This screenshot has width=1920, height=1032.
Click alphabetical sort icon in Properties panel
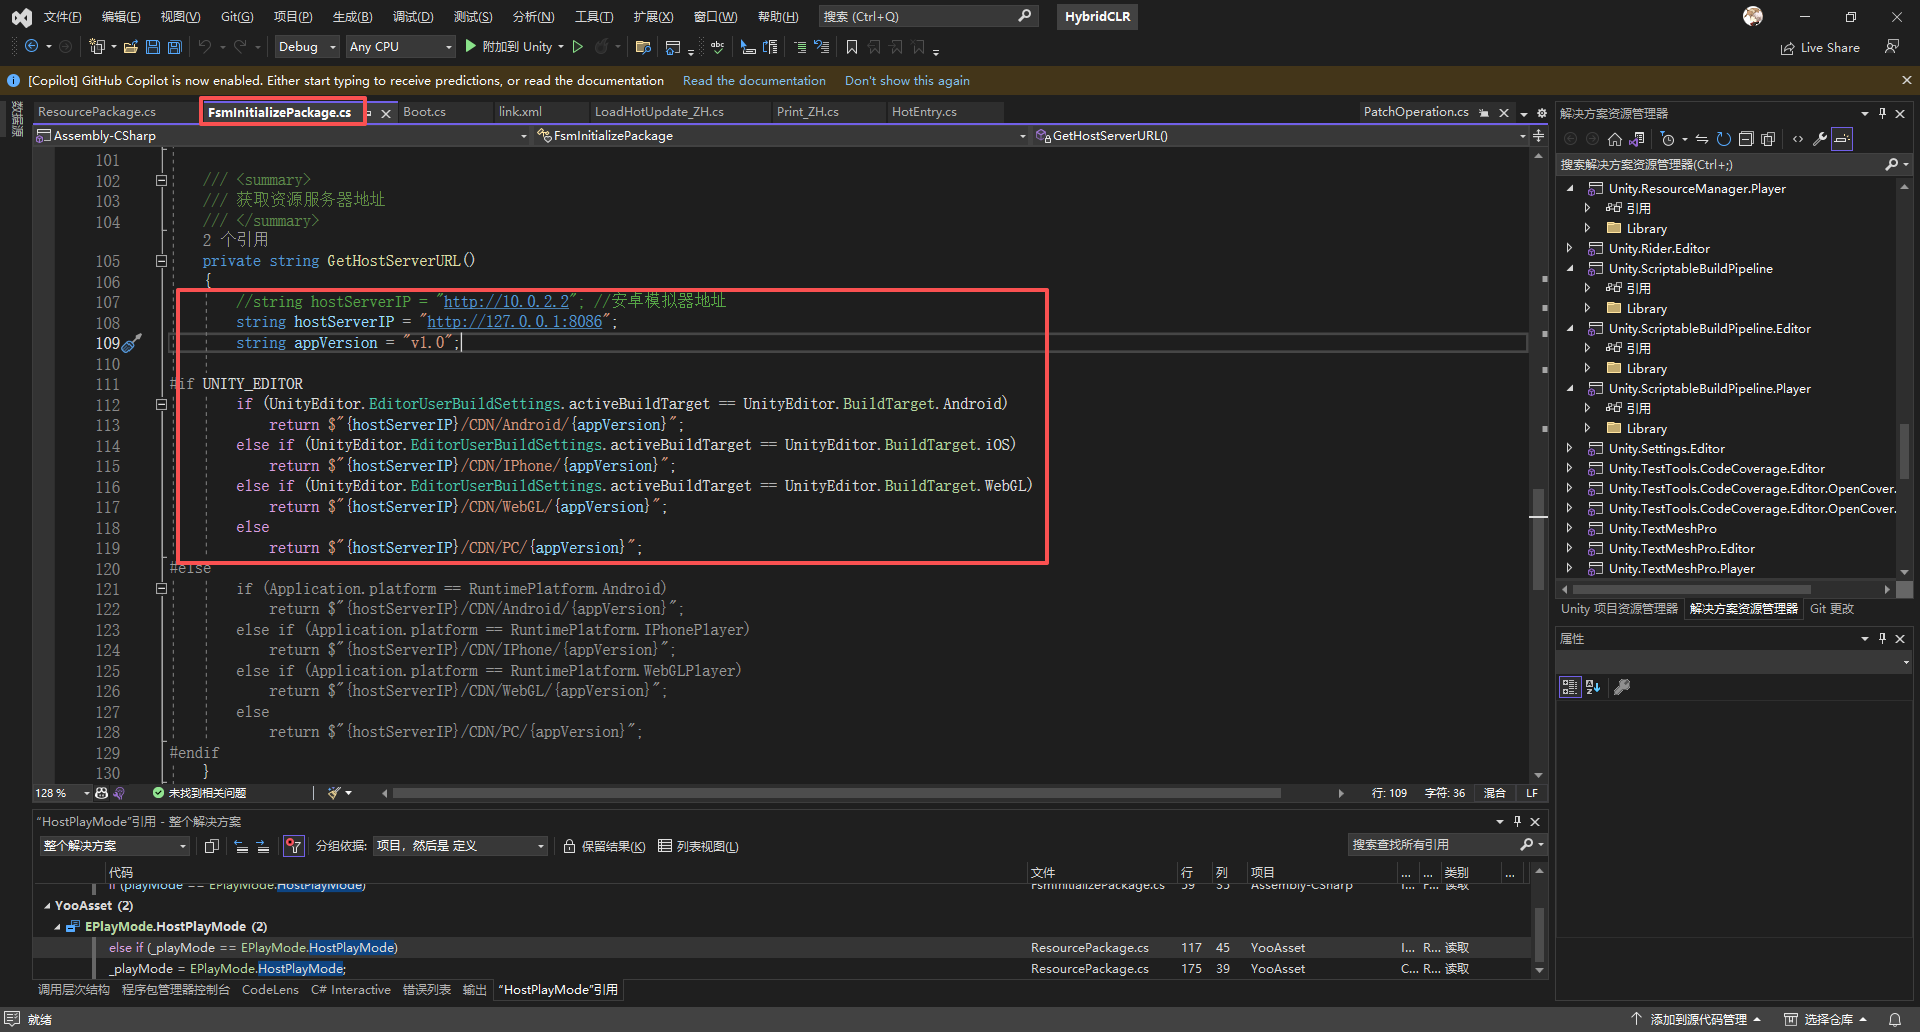(1593, 687)
